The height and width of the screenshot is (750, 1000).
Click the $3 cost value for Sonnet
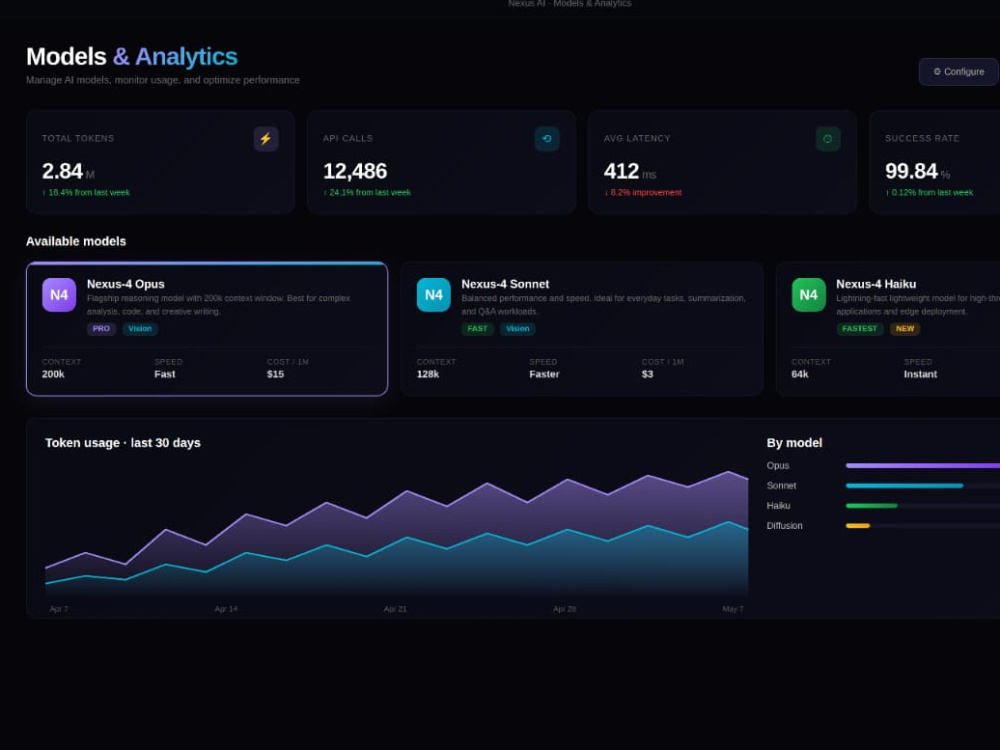click(x=647, y=374)
